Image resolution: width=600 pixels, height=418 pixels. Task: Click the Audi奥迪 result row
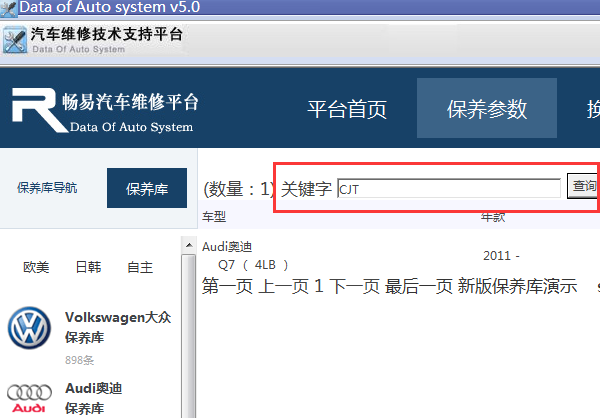coord(227,247)
